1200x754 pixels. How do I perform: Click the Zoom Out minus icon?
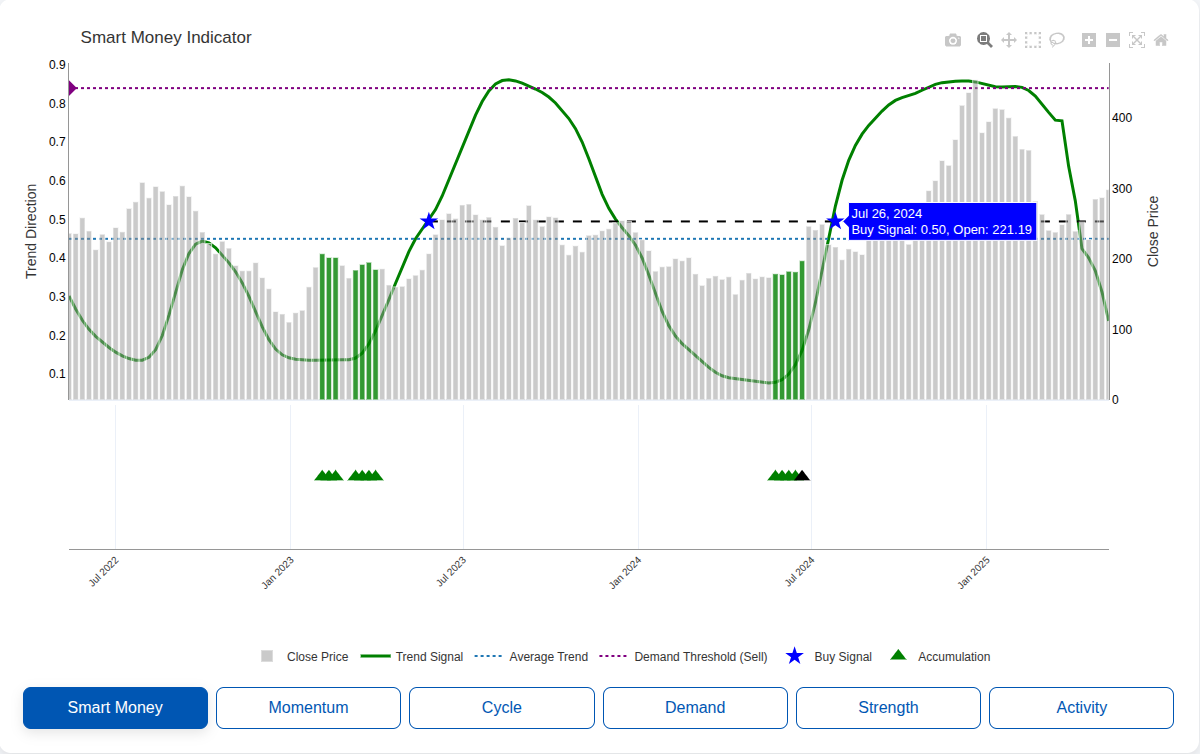pos(1113,40)
